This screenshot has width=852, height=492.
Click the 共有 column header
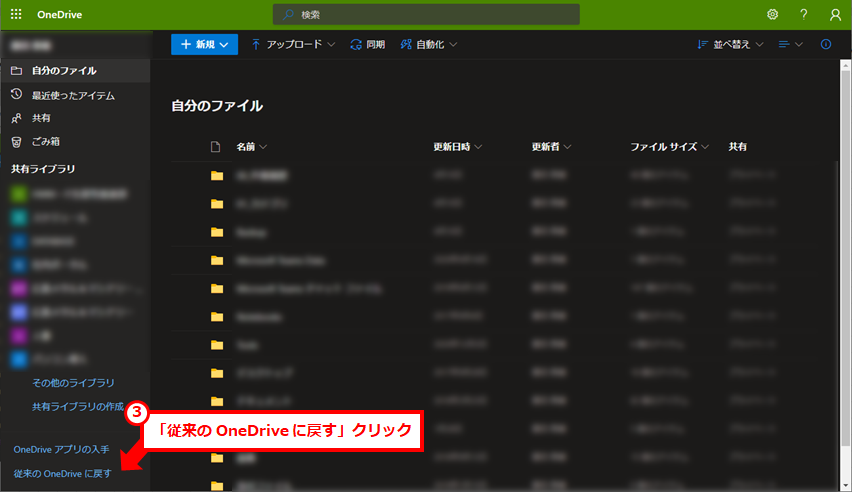[737, 147]
